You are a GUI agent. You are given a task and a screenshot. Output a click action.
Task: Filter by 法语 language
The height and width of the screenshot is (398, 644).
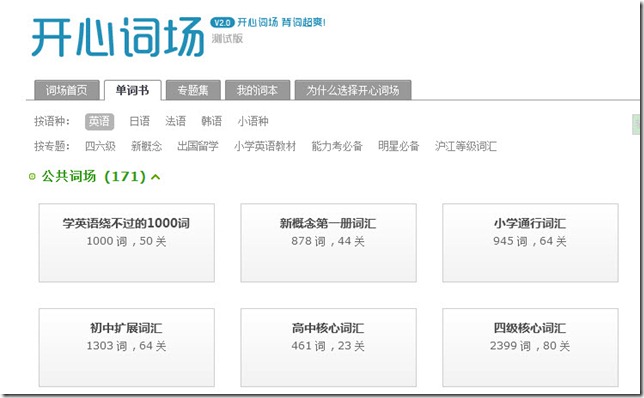pyautogui.click(x=175, y=121)
